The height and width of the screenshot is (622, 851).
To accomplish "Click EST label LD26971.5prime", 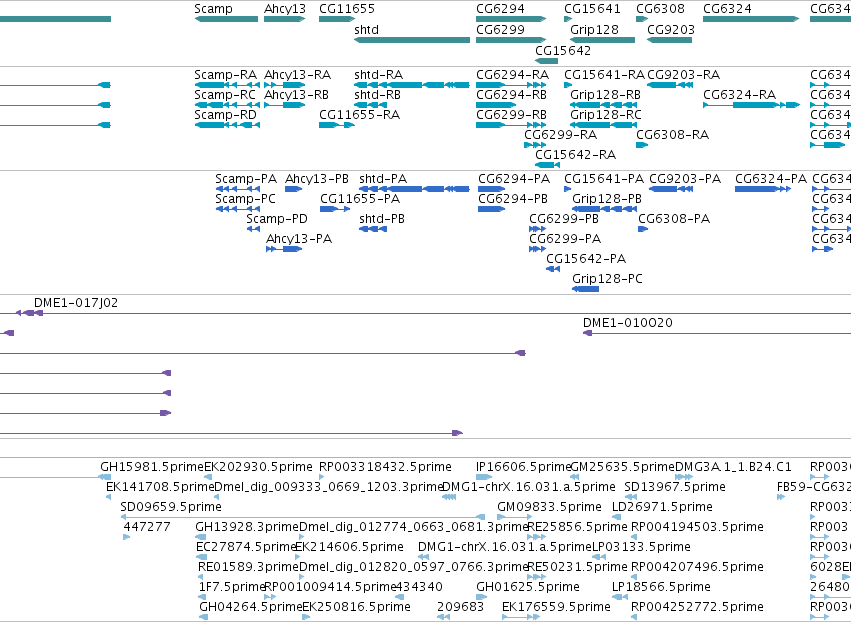I will [x=662, y=507].
